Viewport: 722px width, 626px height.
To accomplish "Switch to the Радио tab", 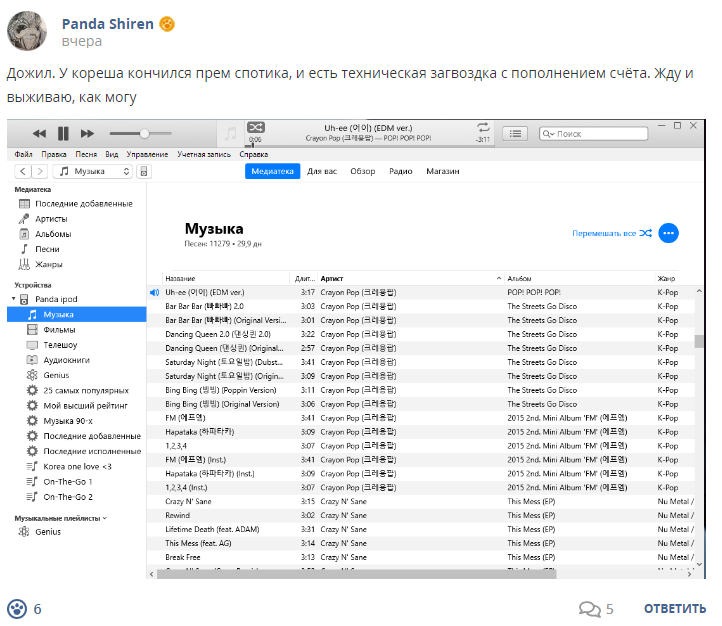I will tap(401, 171).
